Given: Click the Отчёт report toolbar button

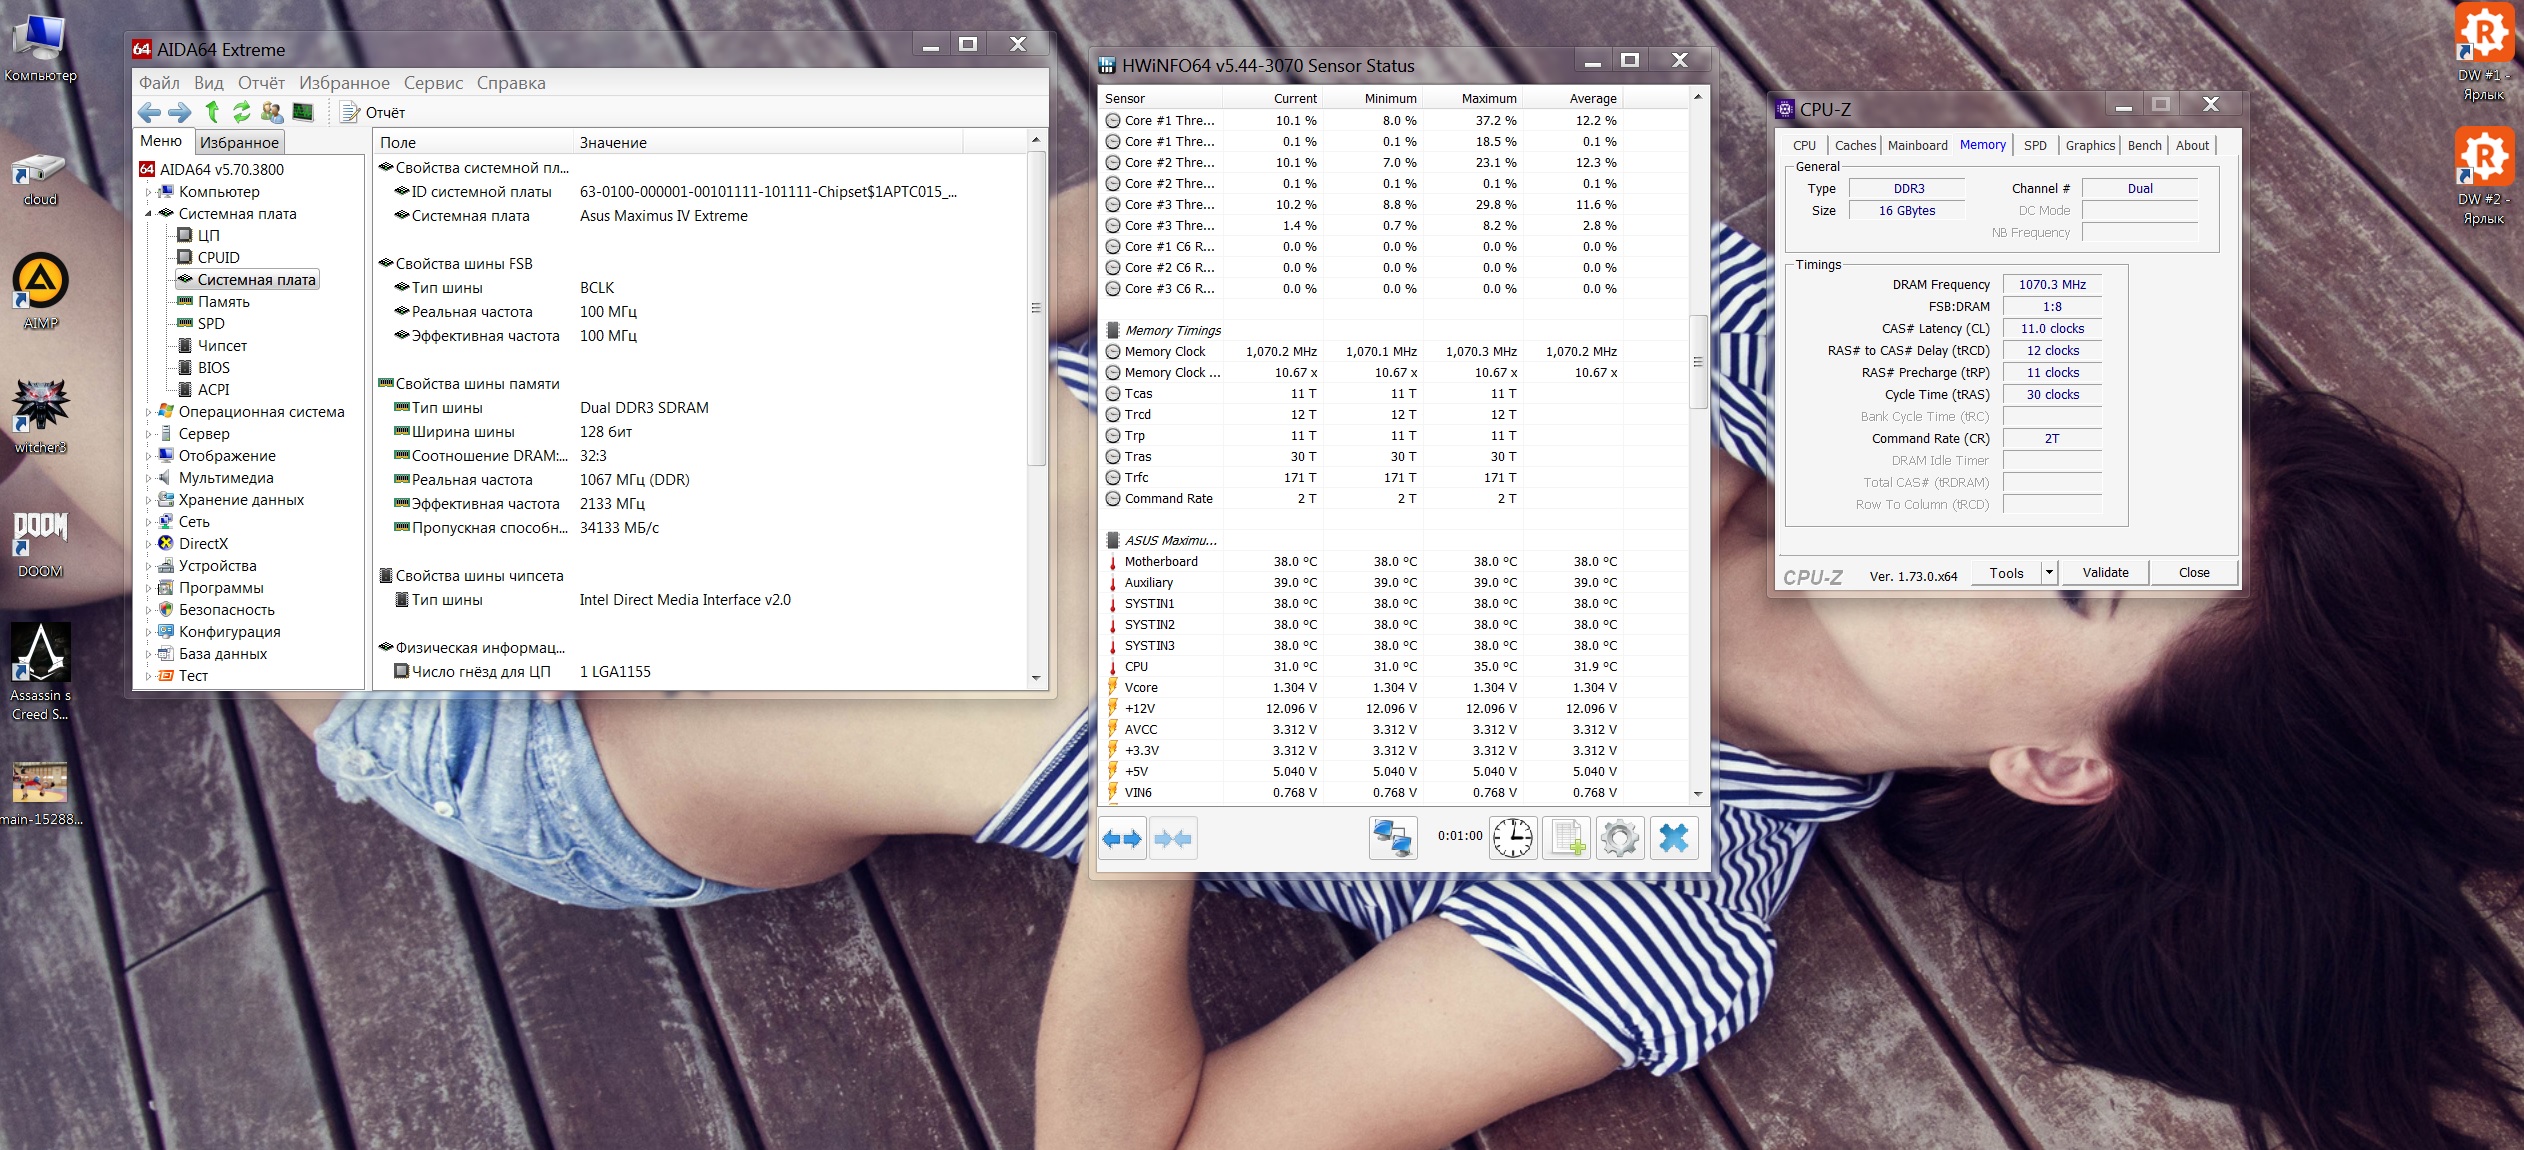Looking at the screenshot, I should pyautogui.click(x=373, y=112).
